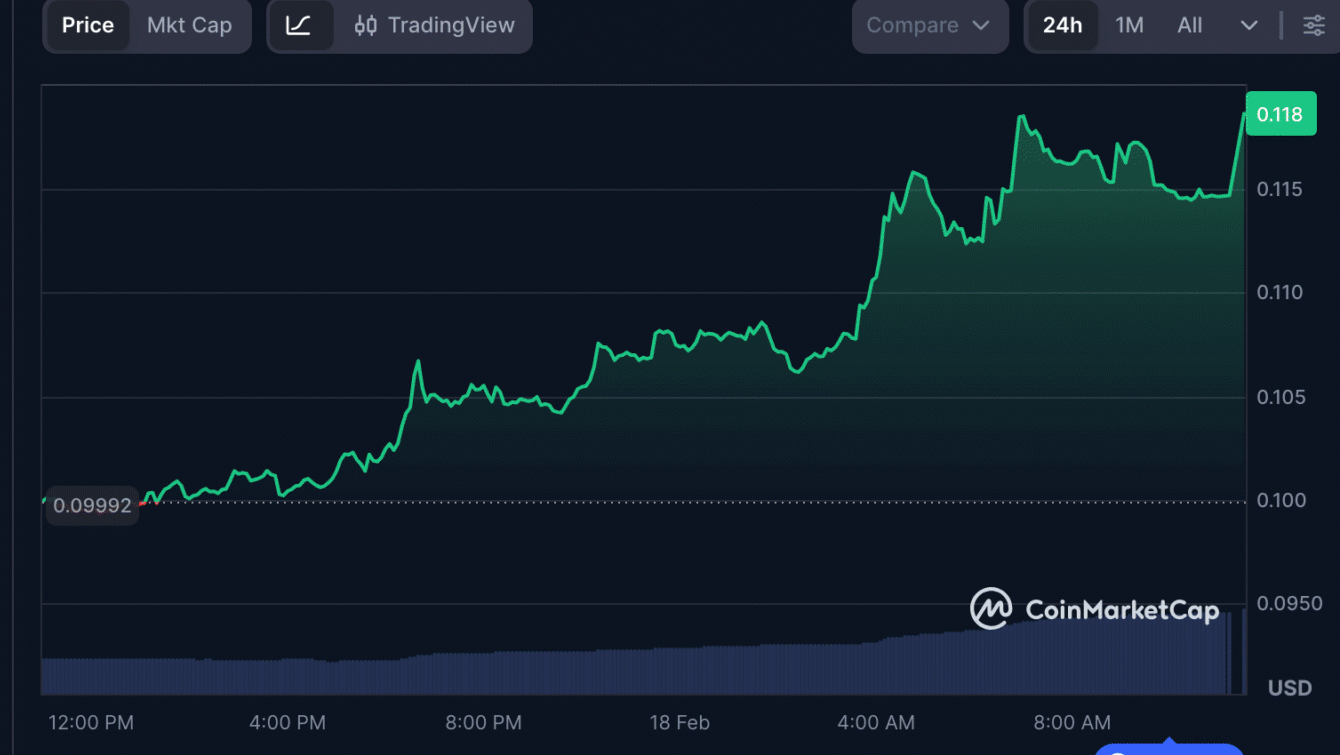
Task: Click the volume bars below chart
Action: (x=600, y=670)
